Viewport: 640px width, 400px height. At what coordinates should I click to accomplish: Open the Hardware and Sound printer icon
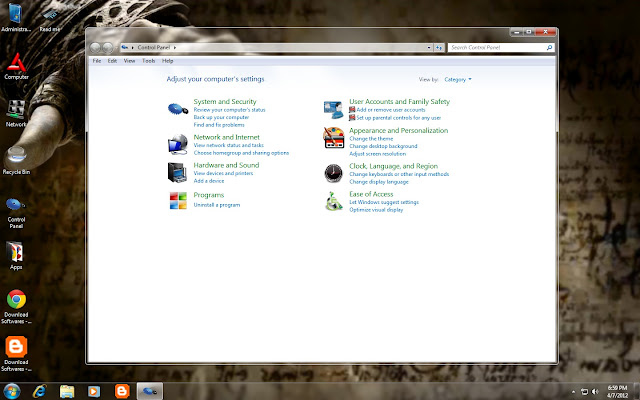[177, 172]
